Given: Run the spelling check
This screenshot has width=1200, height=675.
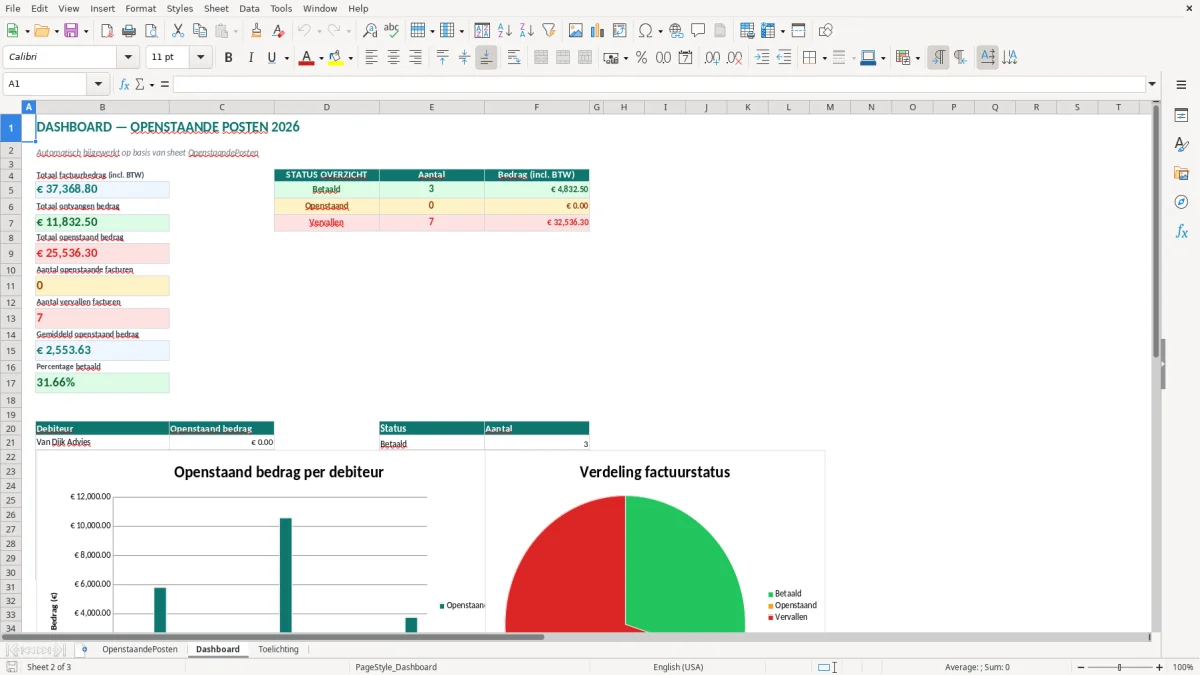Looking at the screenshot, I should pyautogui.click(x=392, y=31).
